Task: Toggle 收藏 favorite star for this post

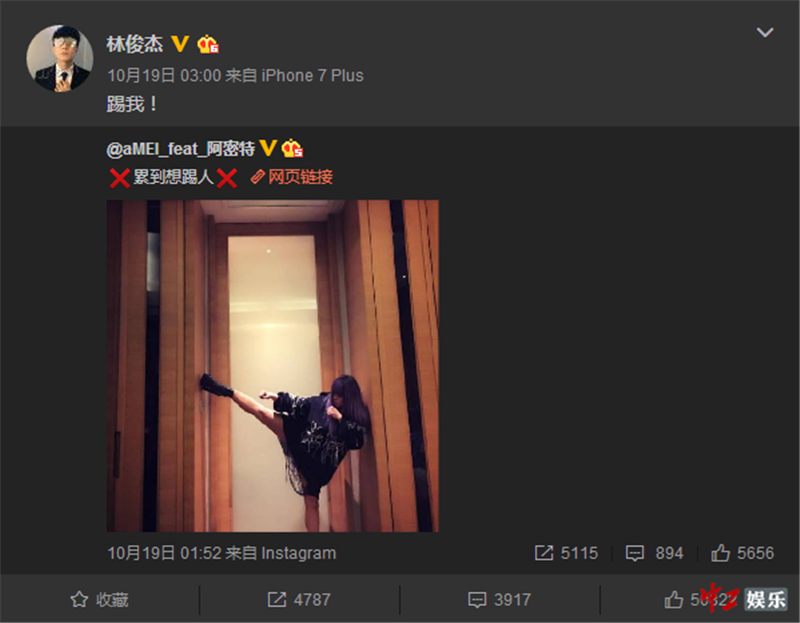Action: pos(99,600)
